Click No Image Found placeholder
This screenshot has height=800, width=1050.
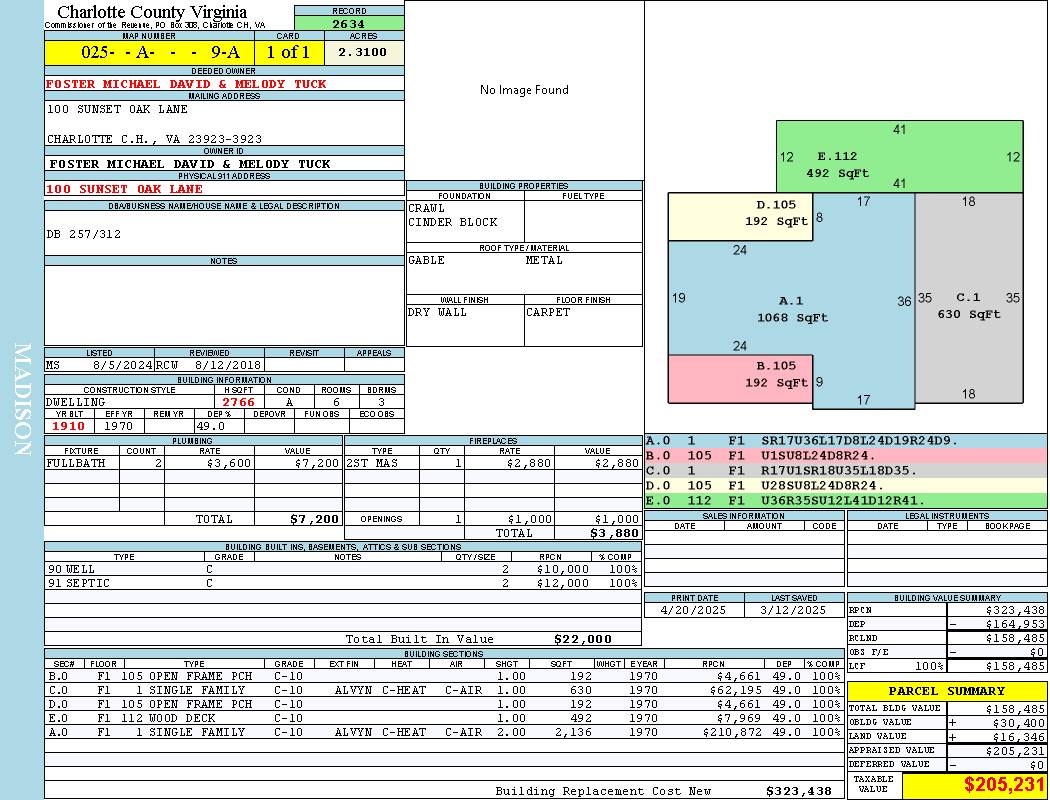point(524,90)
